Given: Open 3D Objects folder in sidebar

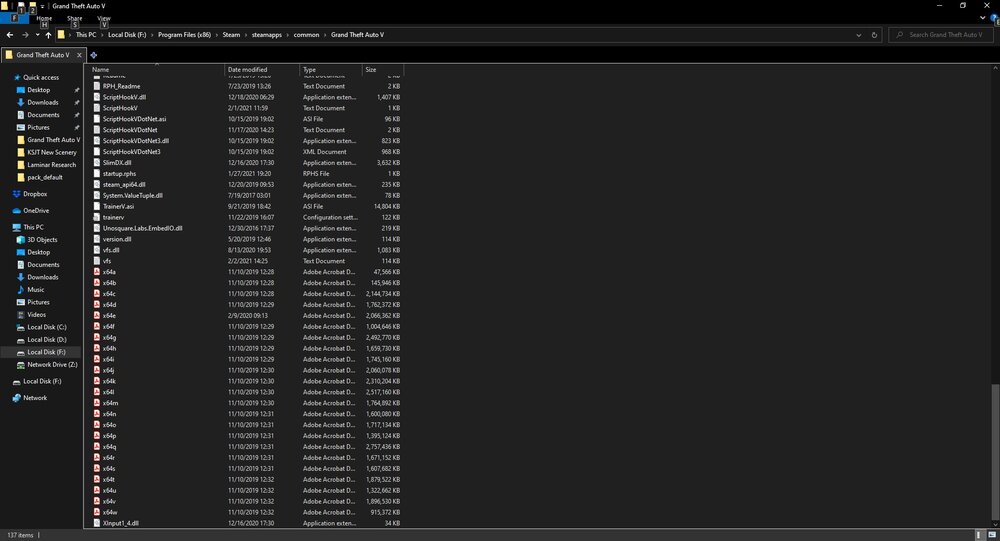Looking at the screenshot, I should point(42,240).
